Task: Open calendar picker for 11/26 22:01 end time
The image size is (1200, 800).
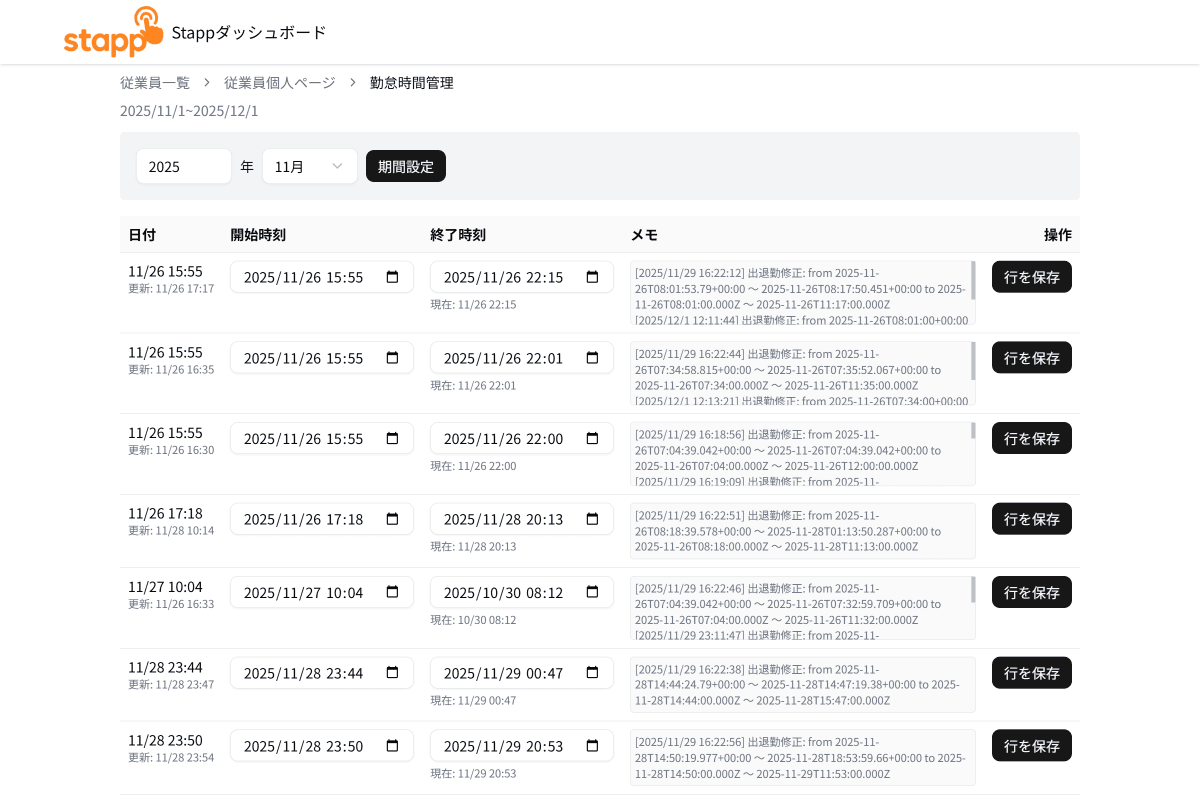Action: (592, 358)
